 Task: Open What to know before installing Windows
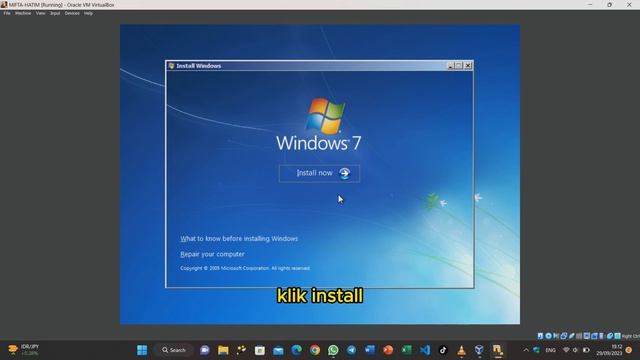click(239, 239)
